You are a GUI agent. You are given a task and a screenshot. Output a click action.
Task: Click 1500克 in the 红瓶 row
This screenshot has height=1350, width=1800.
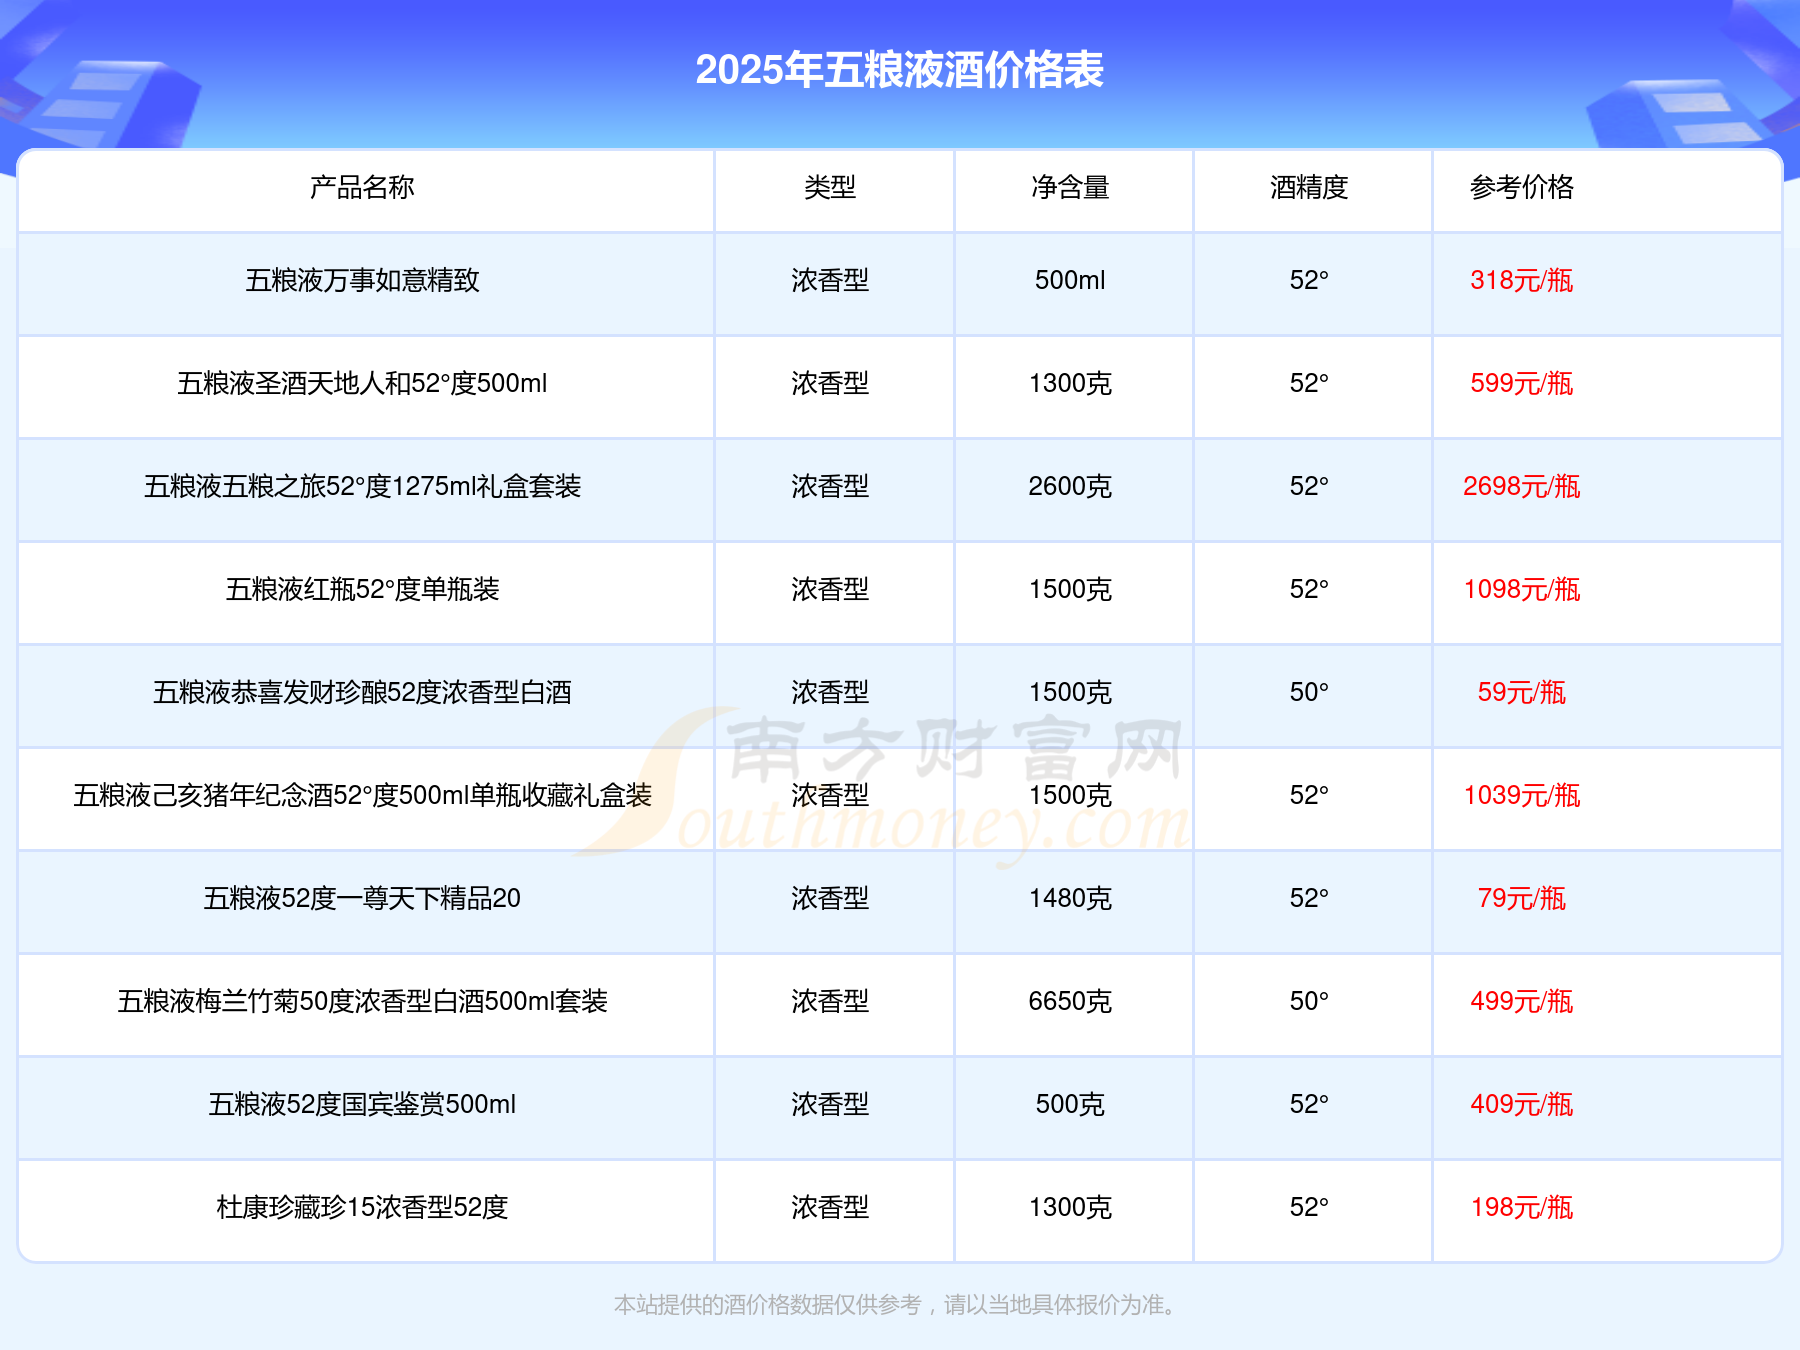pos(1070,589)
